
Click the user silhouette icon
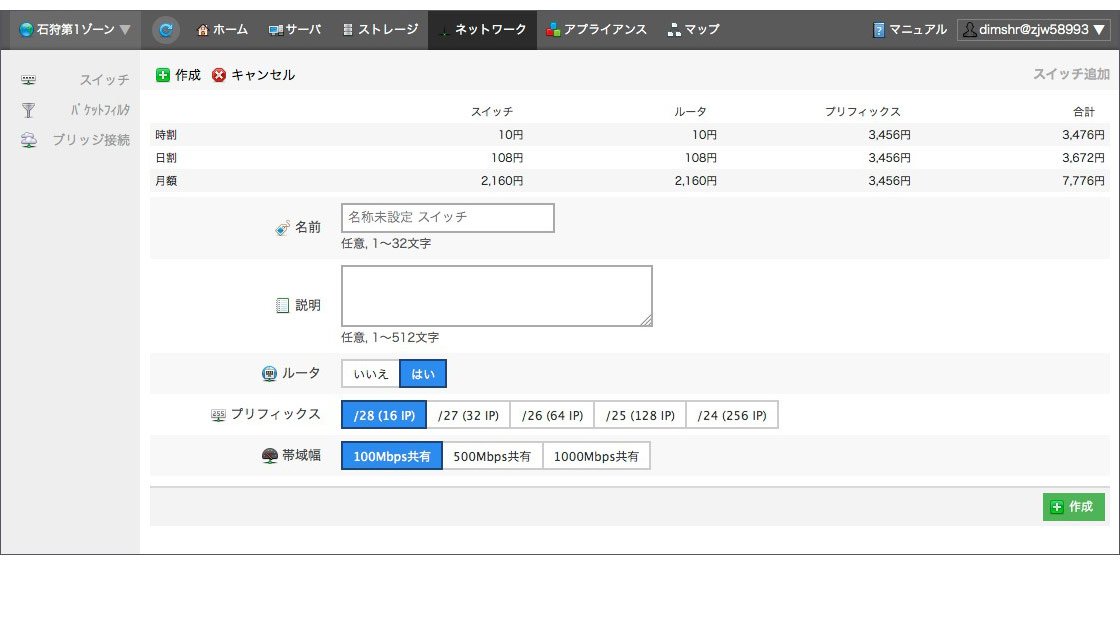(x=969, y=30)
